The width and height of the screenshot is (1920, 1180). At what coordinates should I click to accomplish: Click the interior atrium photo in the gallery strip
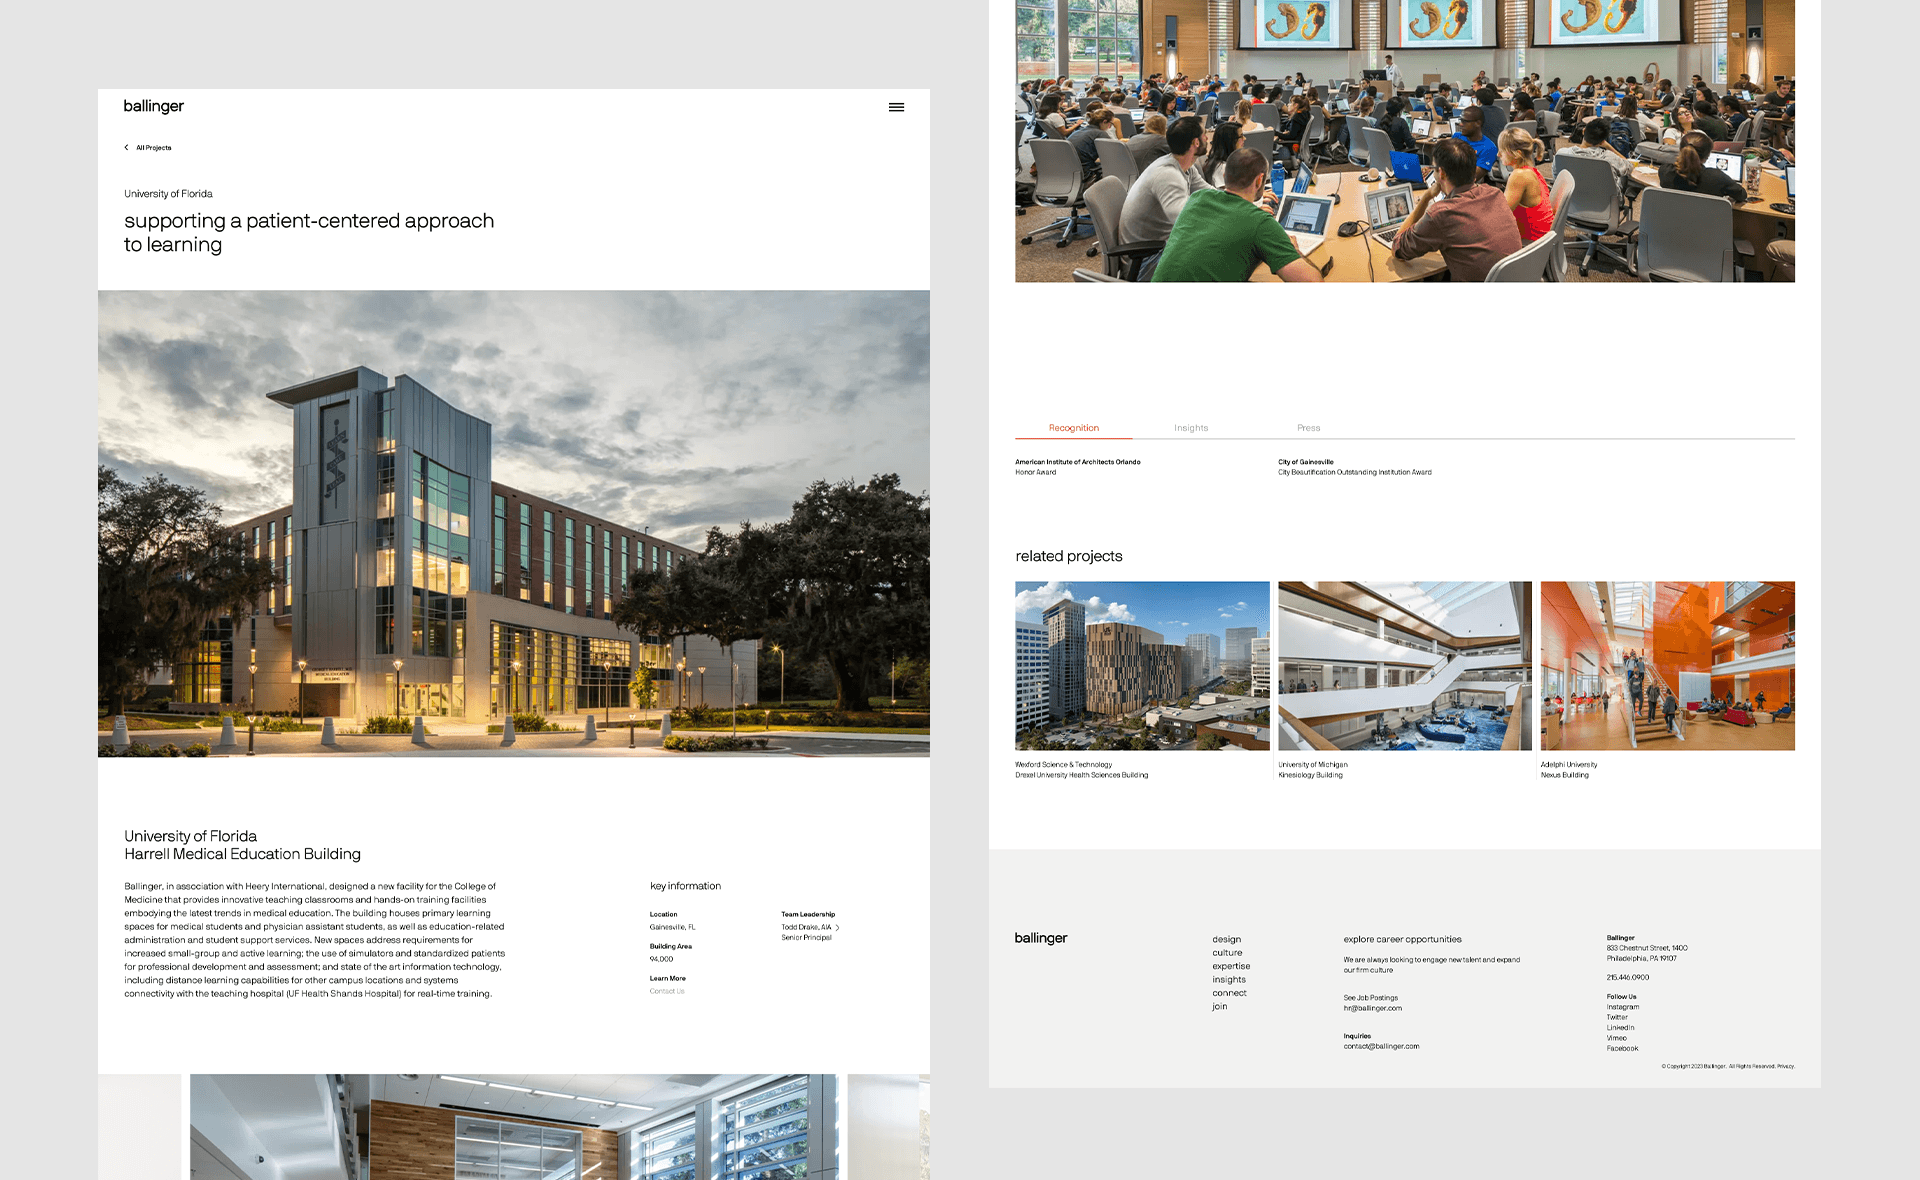click(x=514, y=1127)
